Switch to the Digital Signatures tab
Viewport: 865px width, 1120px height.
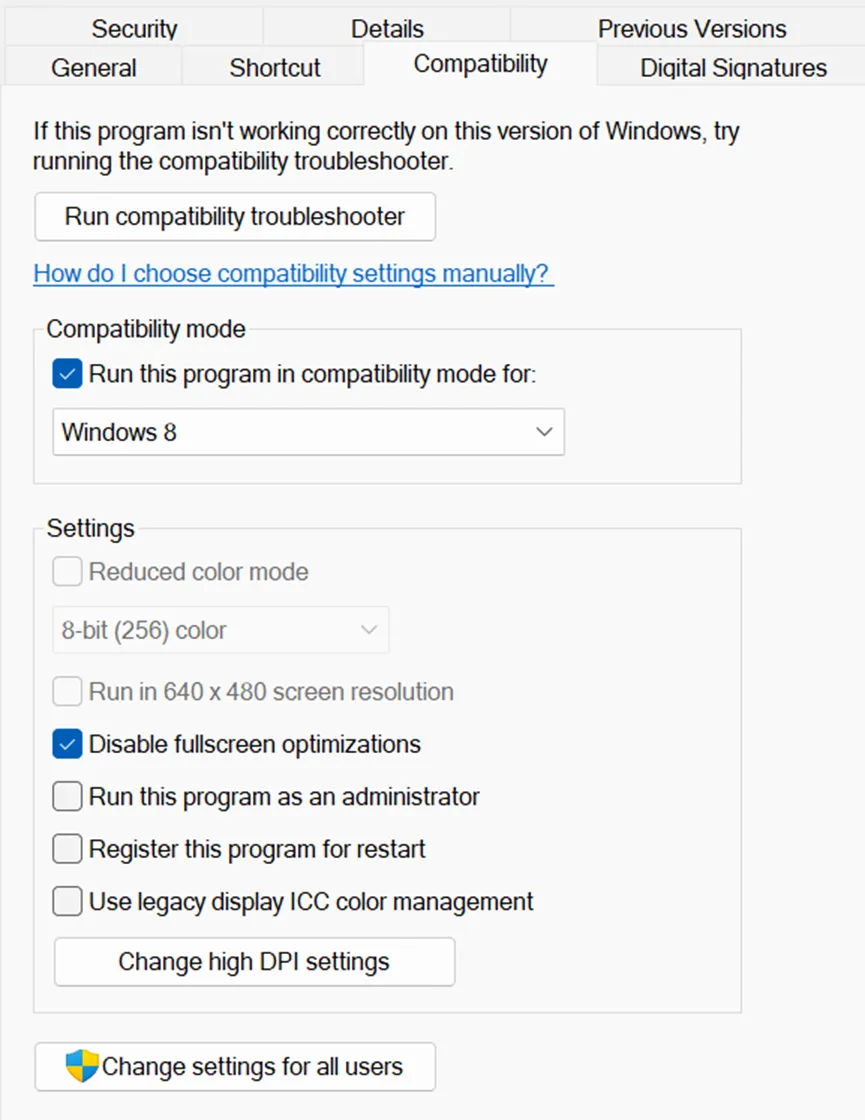click(733, 68)
